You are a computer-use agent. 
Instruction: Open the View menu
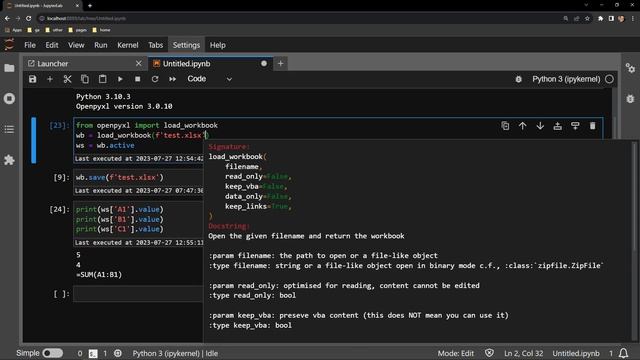pyautogui.click(x=76, y=45)
